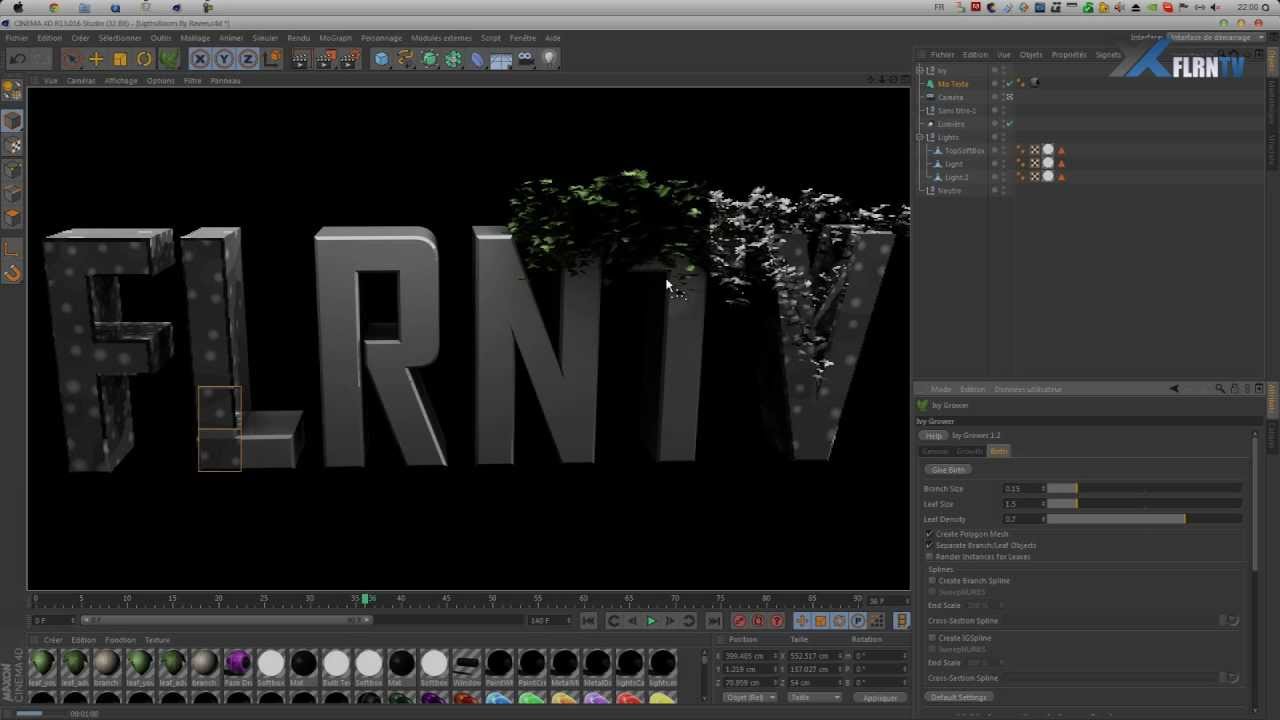Uncheck Separate Branch/Leaf Objects checkbox

(929, 545)
